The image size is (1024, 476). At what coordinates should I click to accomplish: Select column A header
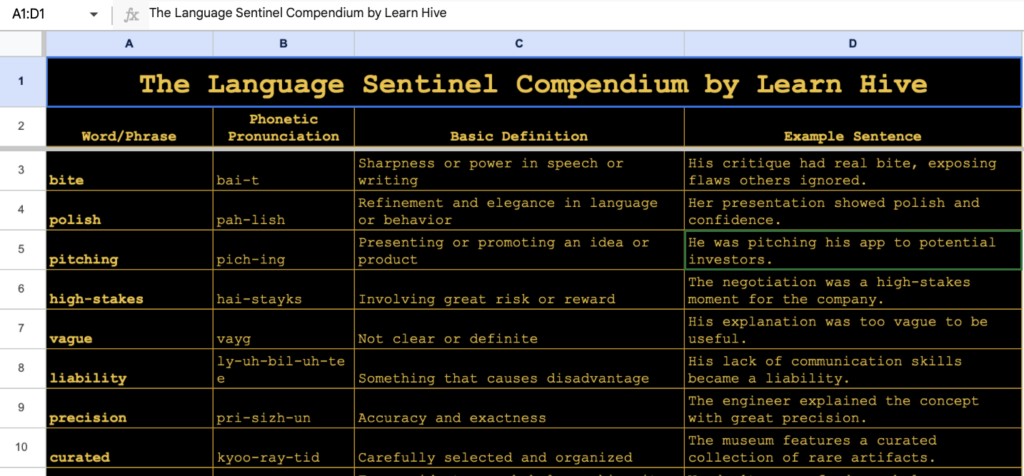pos(129,44)
